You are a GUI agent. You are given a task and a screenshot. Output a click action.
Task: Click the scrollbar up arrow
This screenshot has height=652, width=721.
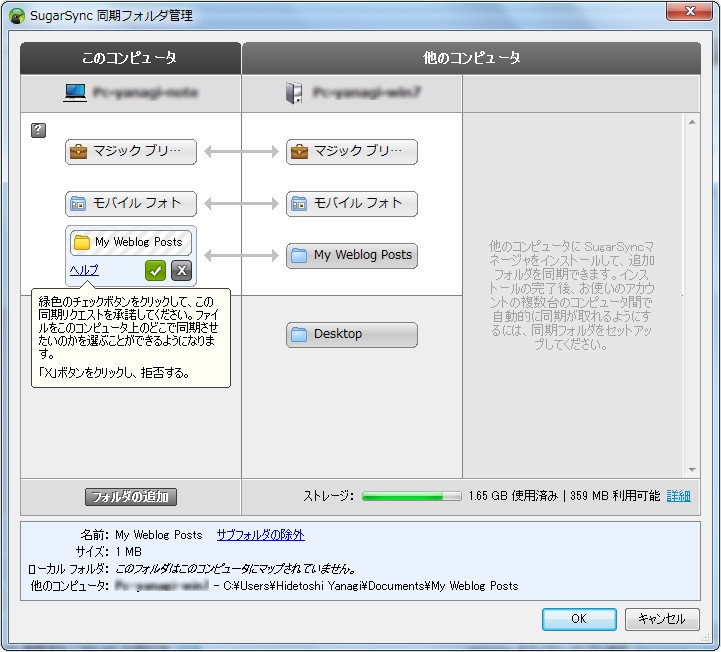pos(692,122)
